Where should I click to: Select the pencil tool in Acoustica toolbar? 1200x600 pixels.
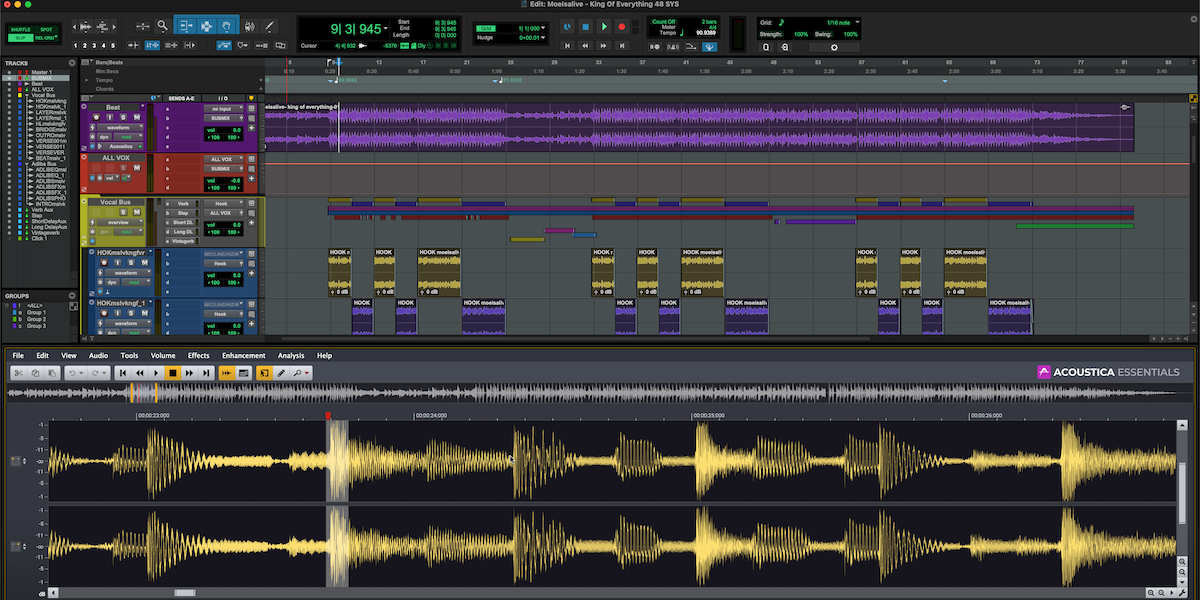(281, 373)
